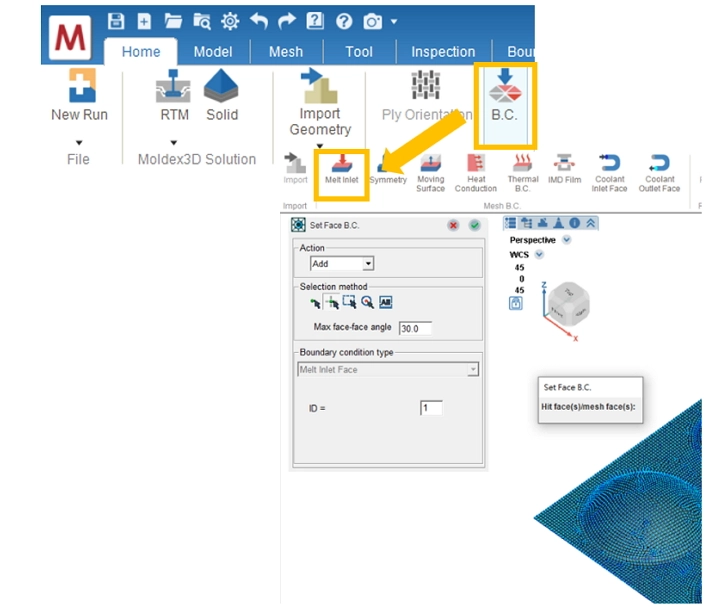This screenshot has height=607, width=728.
Task: Select the Coolant Outlet Face icon
Action: pos(660,169)
